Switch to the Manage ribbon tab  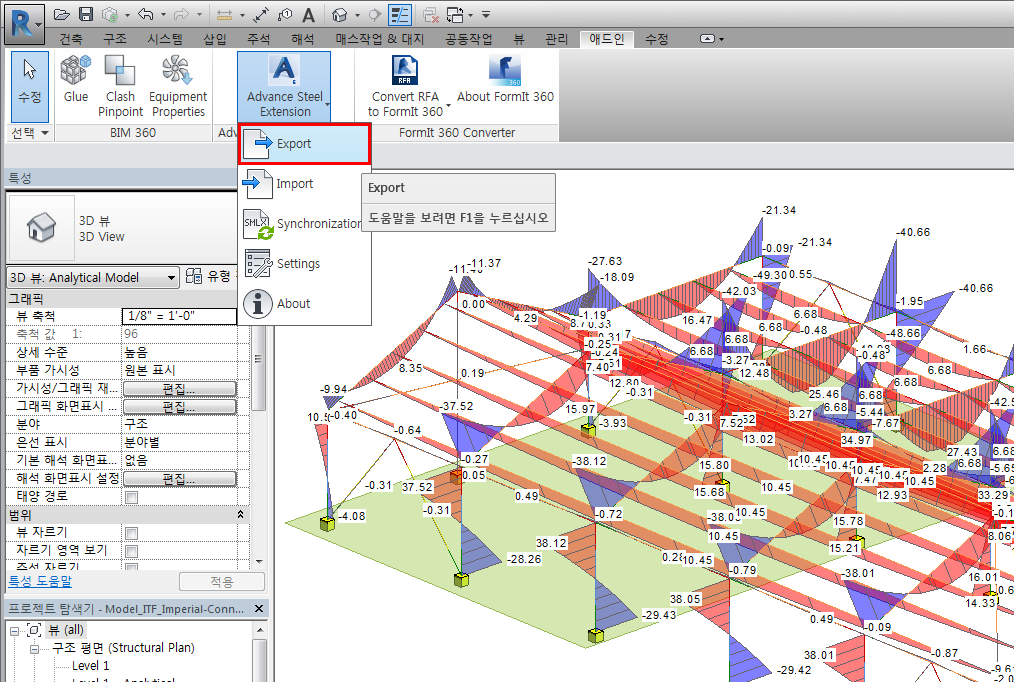[x=556, y=39]
